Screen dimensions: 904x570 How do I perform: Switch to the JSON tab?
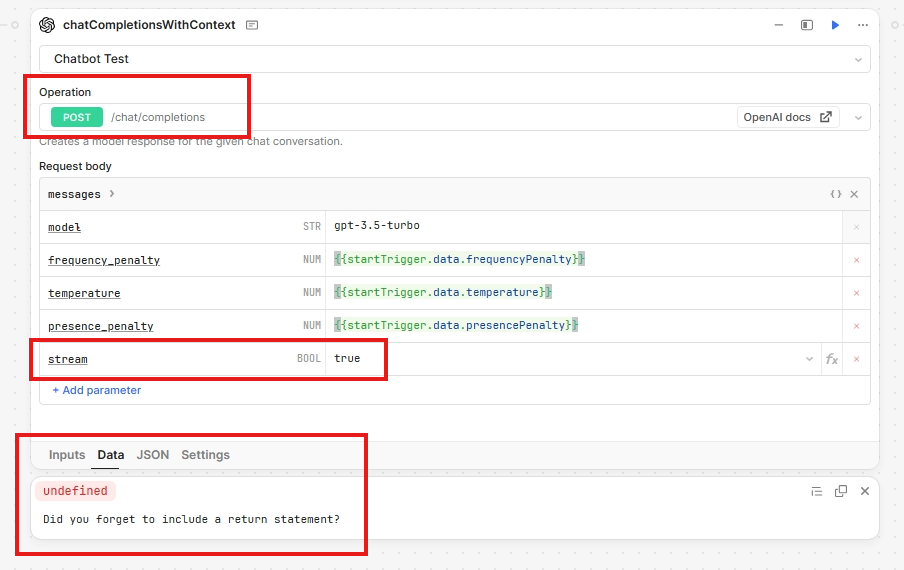pyautogui.click(x=153, y=455)
